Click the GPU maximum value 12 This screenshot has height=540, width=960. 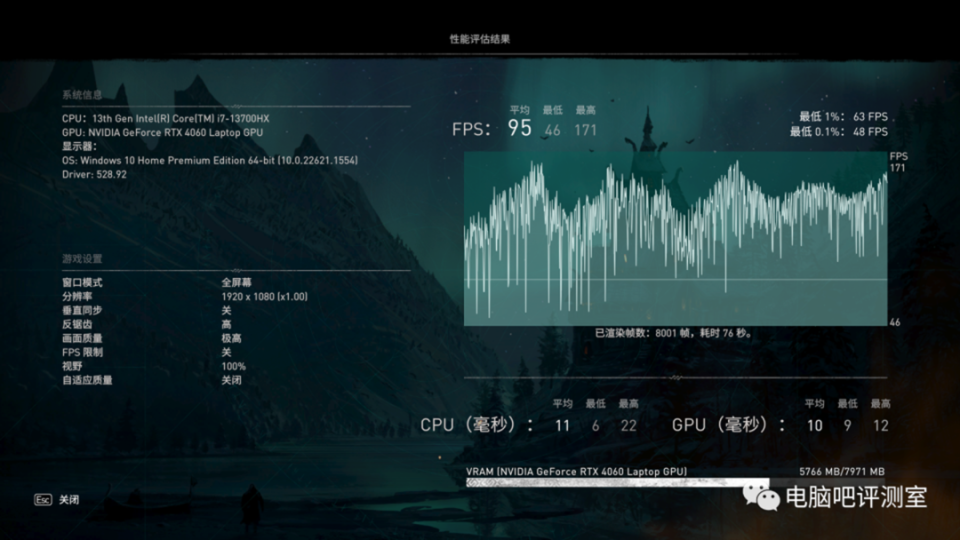pos(880,426)
